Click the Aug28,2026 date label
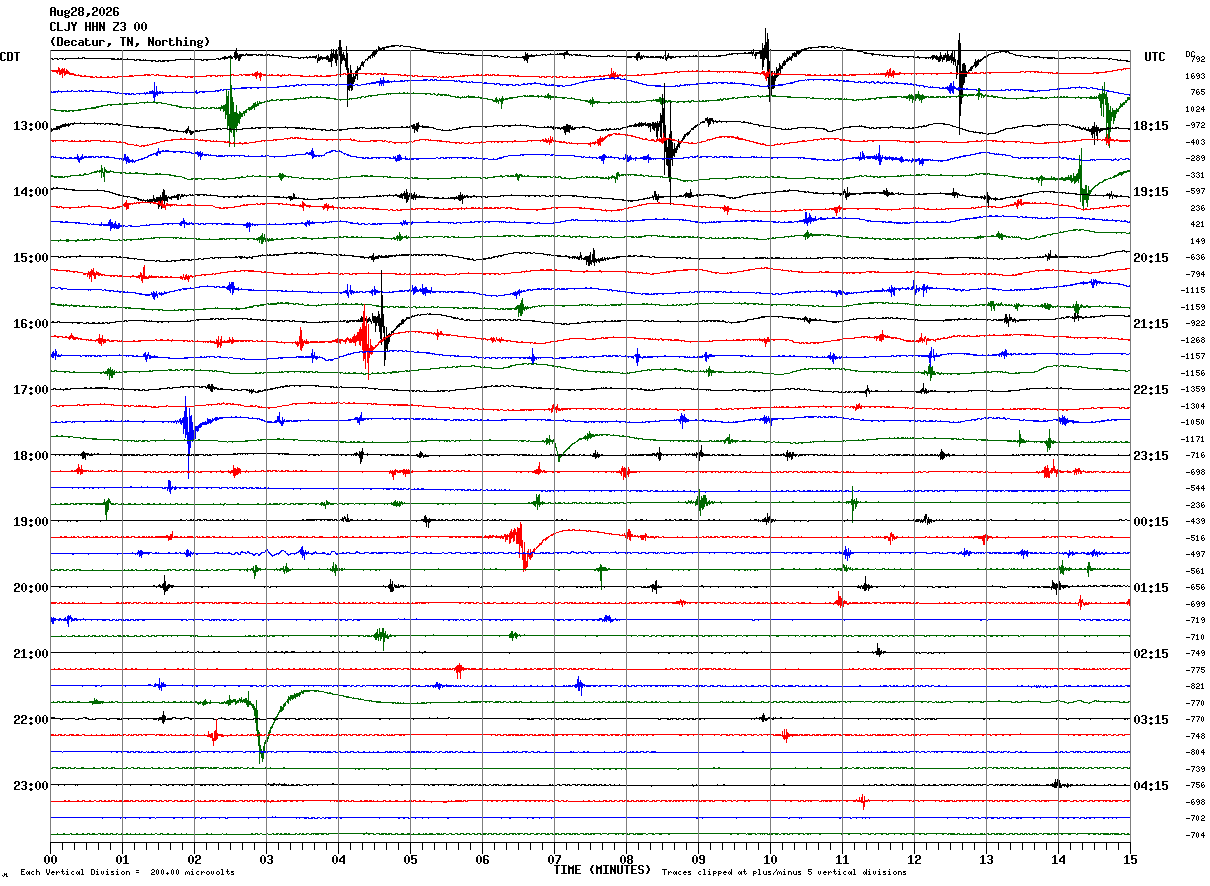 [83, 12]
